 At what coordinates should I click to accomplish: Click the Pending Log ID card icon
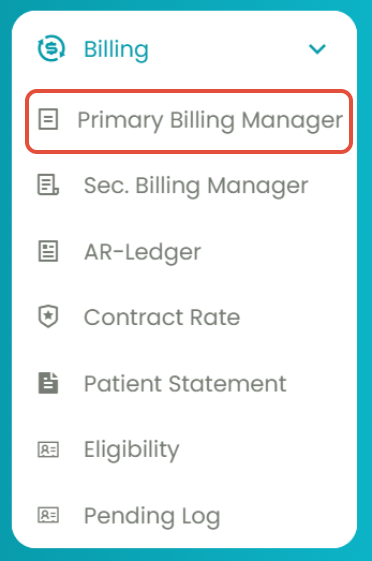pos(48,515)
